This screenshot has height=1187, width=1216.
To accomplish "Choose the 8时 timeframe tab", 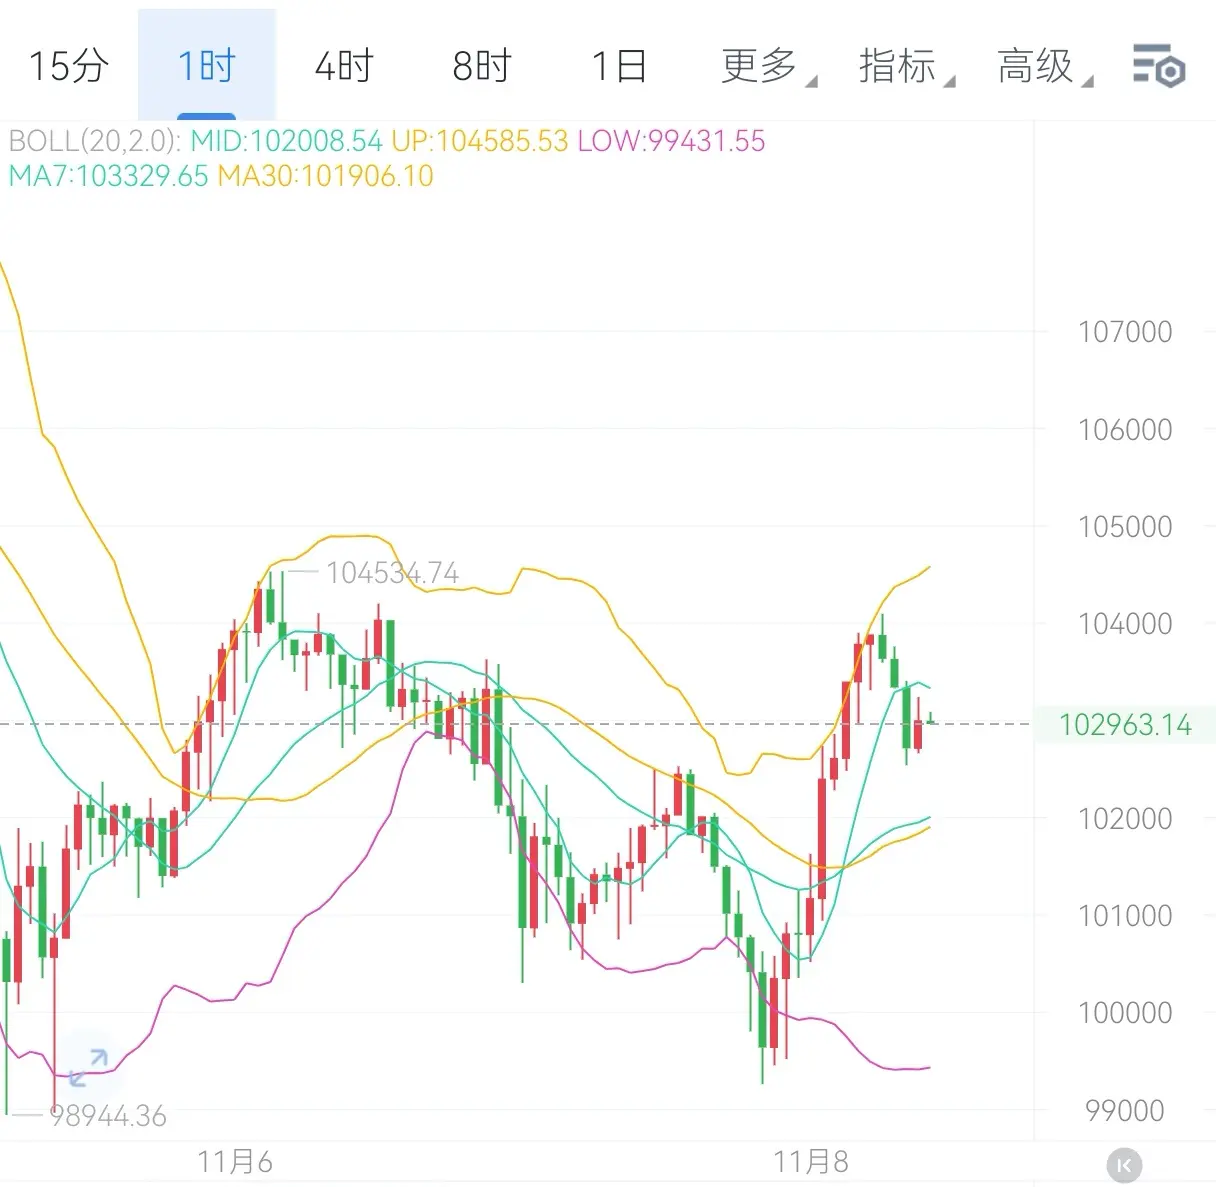I will click(x=481, y=66).
